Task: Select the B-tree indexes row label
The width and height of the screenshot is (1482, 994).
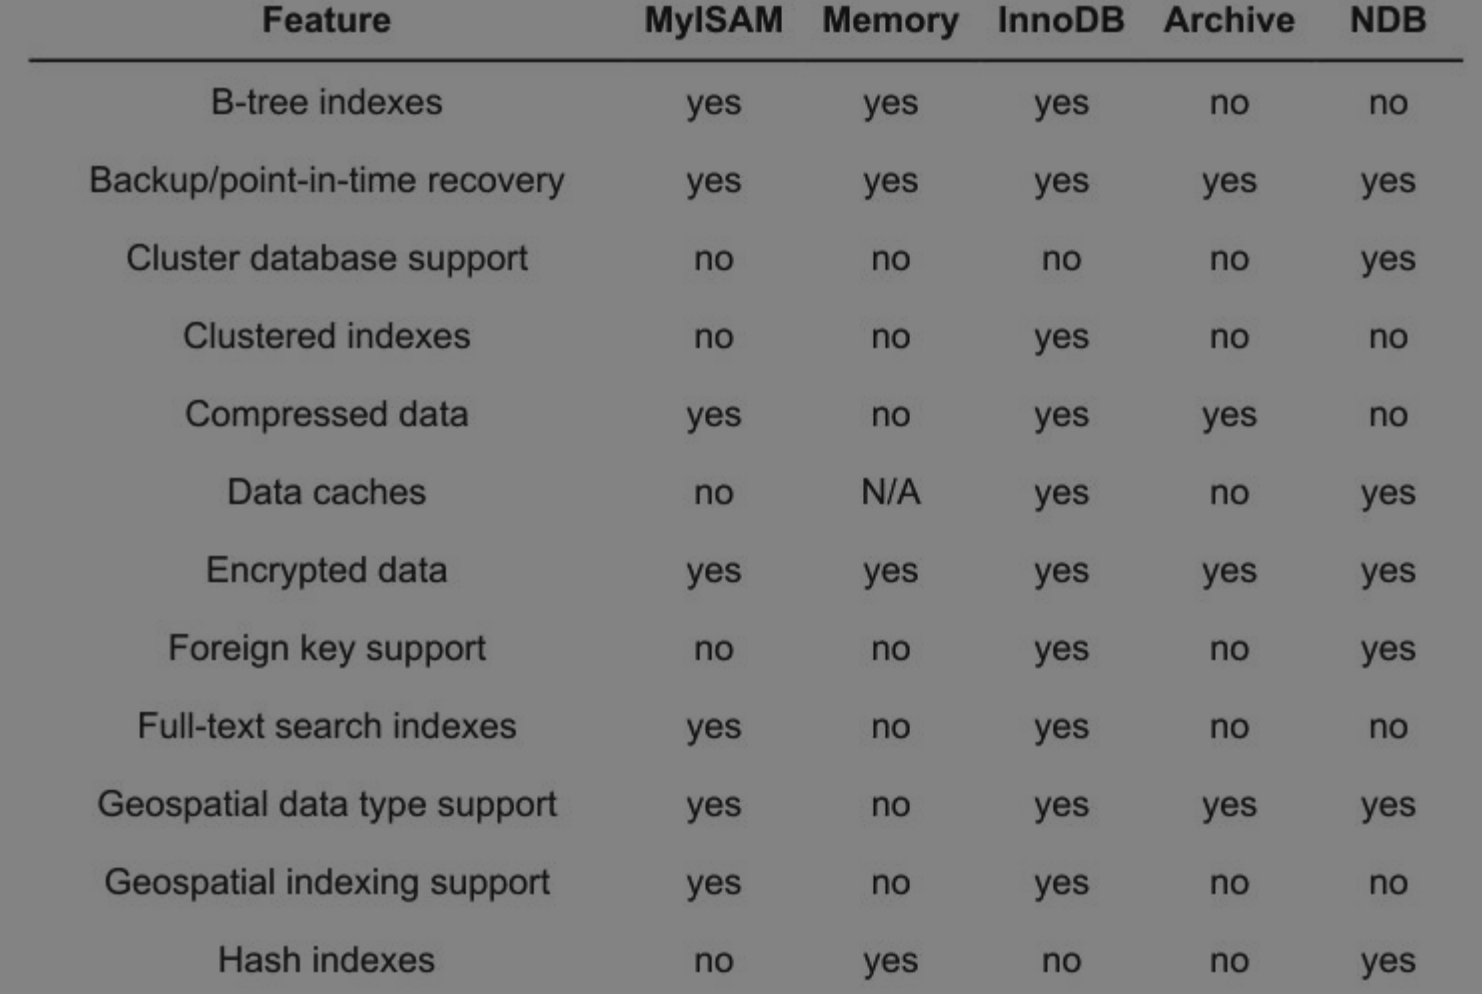Action: pos(326,102)
